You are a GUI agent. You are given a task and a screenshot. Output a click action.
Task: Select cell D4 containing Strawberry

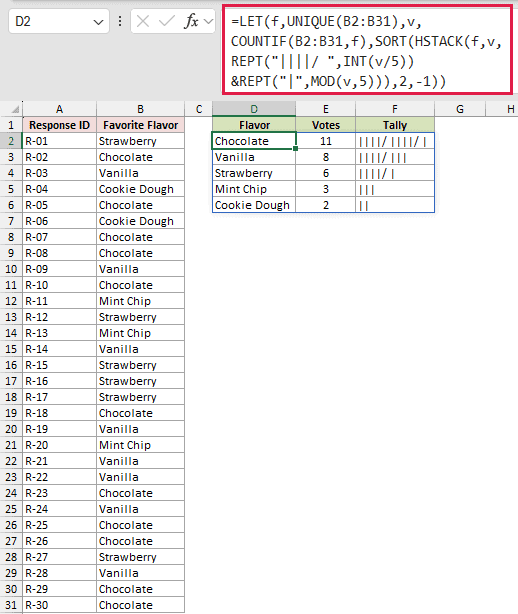pos(254,173)
